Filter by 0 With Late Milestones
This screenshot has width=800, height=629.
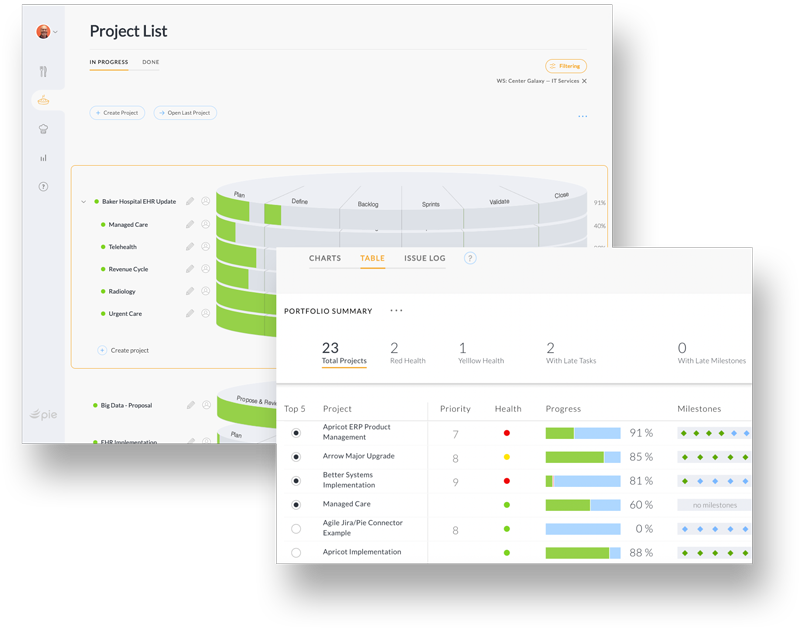coord(711,354)
